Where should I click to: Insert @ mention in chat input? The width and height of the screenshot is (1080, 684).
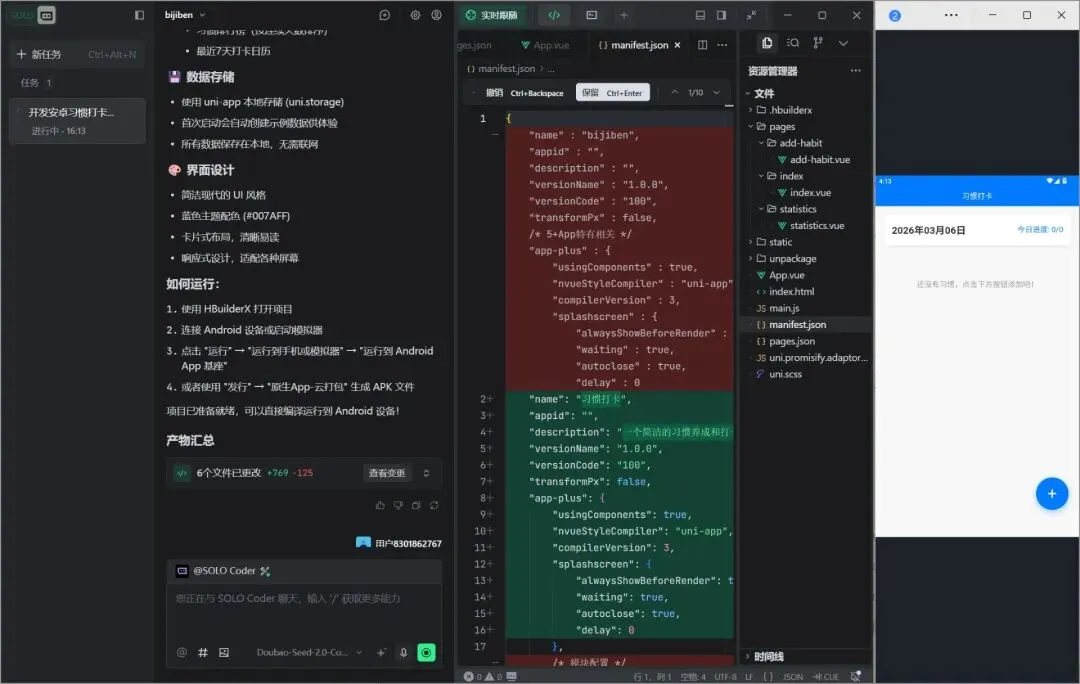[x=182, y=652]
